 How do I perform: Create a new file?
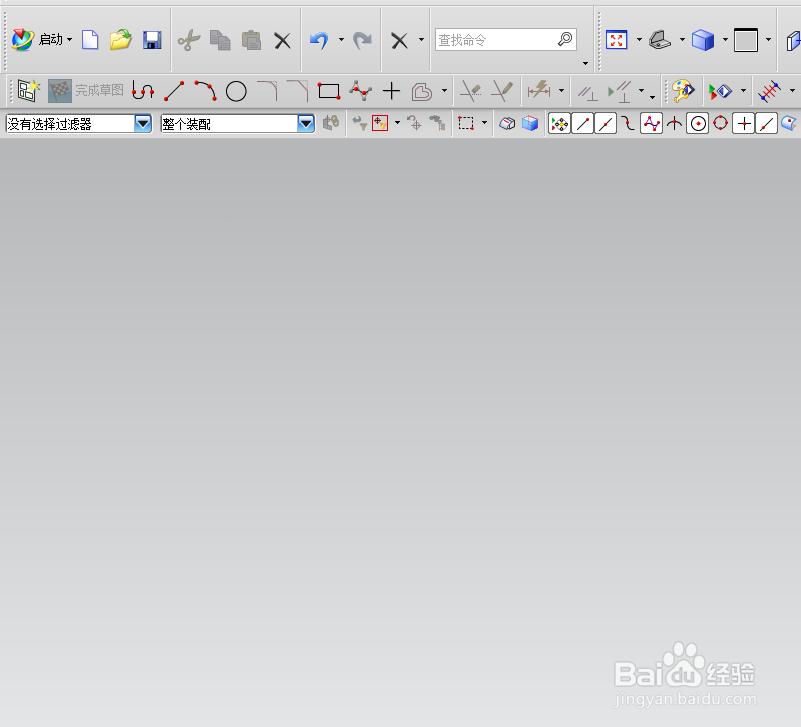pyautogui.click(x=90, y=39)
